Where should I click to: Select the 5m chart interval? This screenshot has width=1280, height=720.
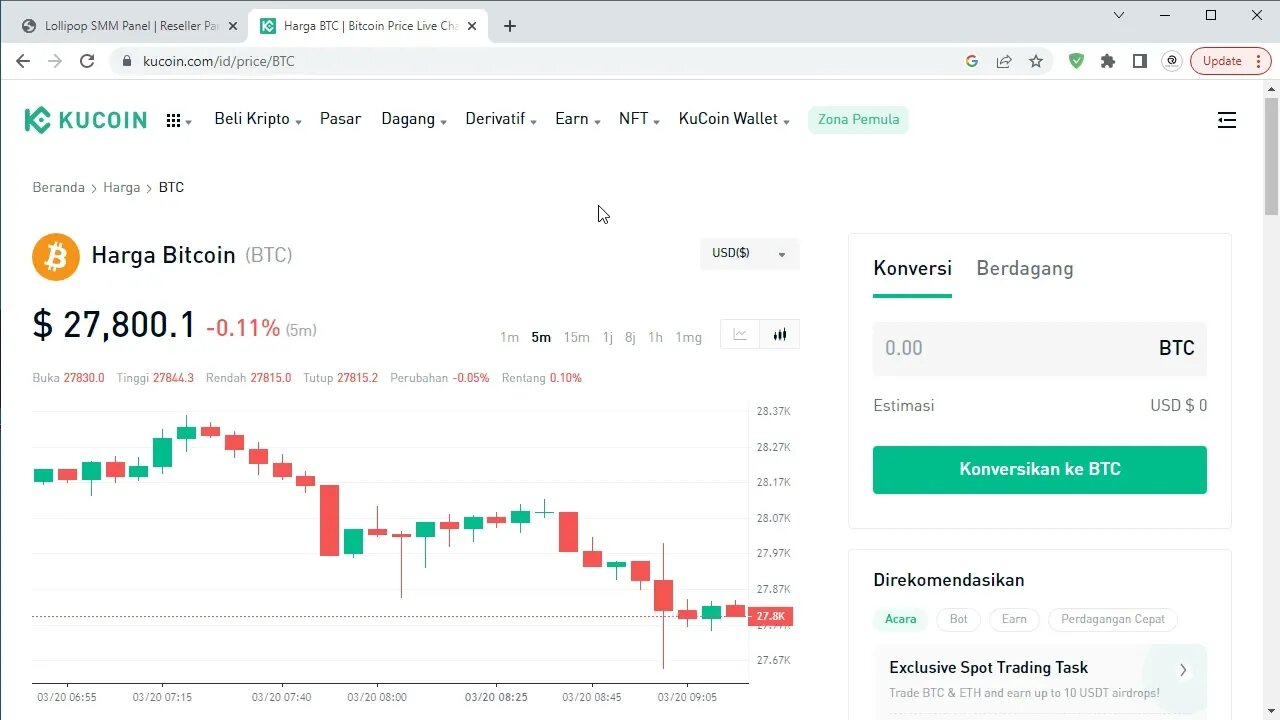[541, 337]
